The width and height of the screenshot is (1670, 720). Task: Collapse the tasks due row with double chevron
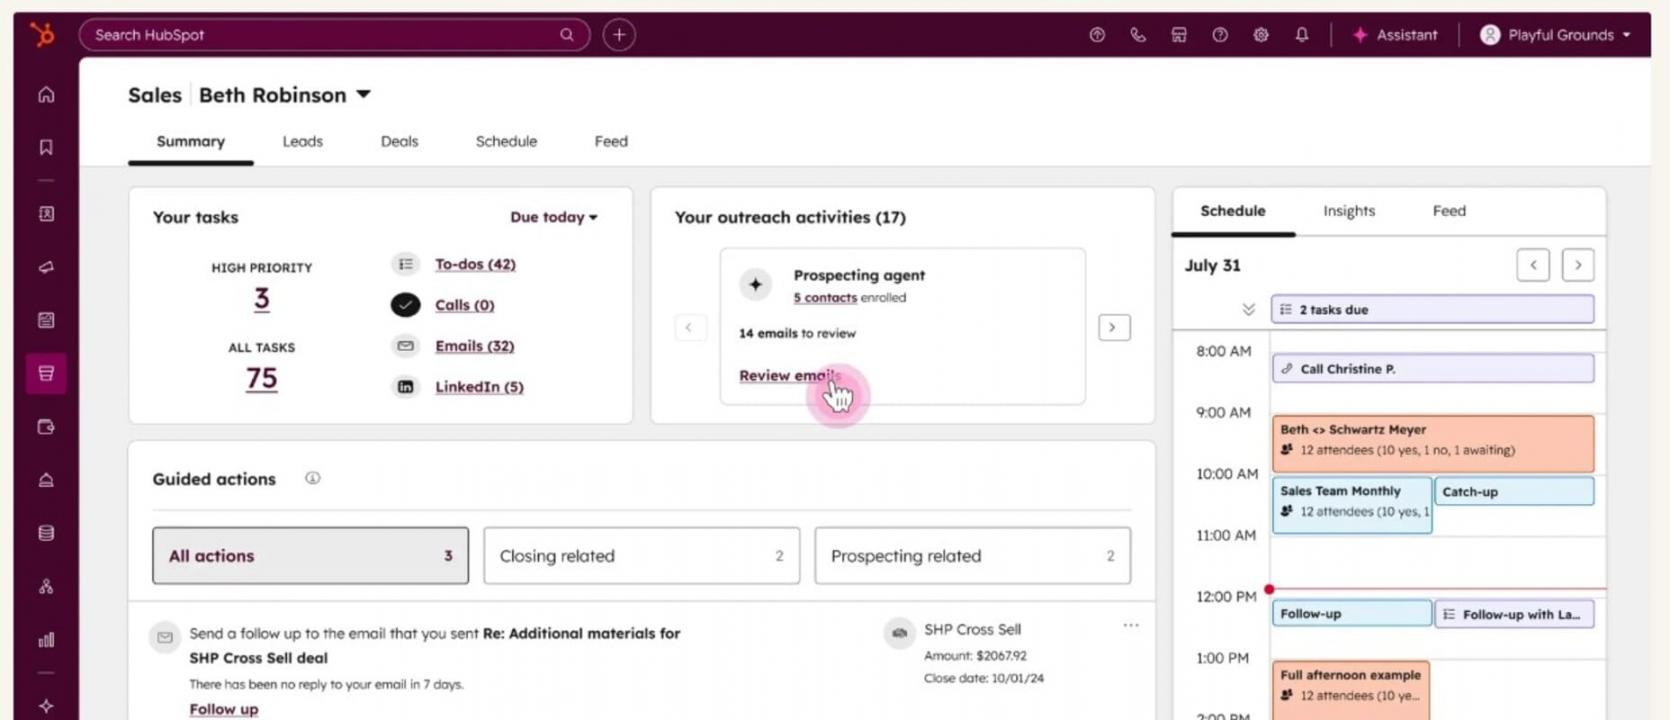(1249, 310)
